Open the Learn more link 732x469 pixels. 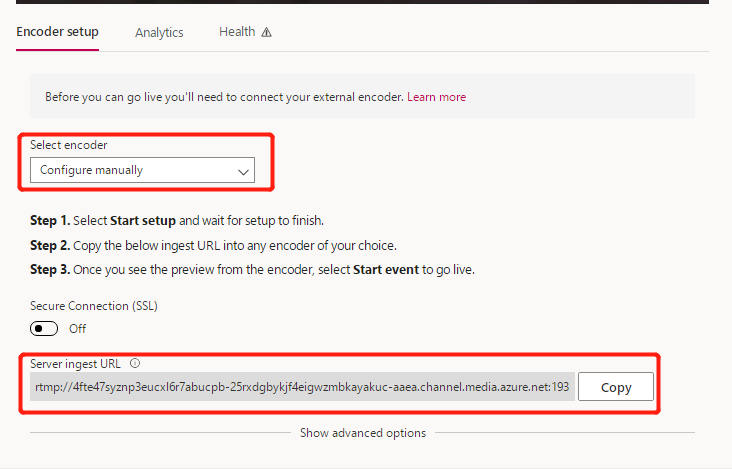click(436, 97)
